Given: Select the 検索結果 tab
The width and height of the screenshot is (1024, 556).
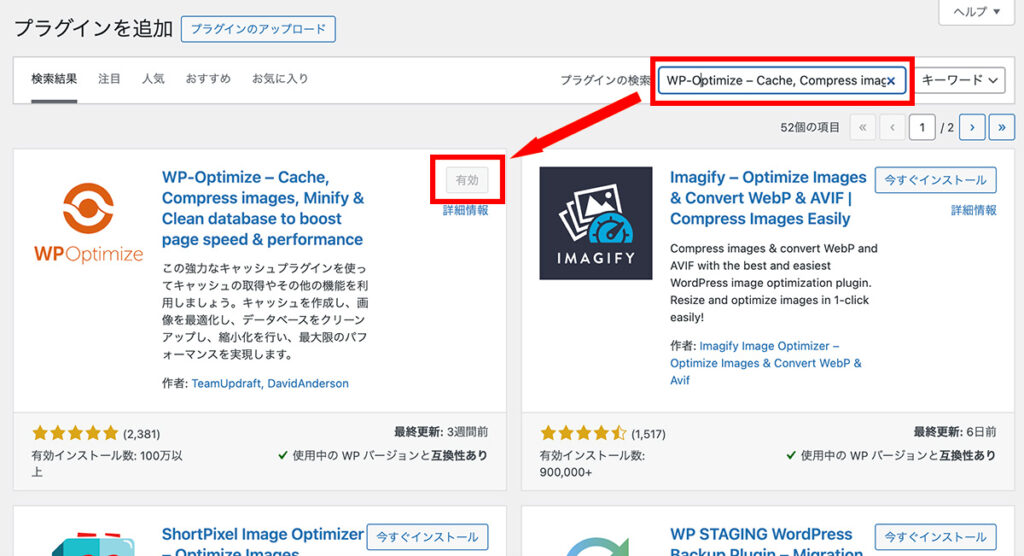Looking at the screenshot, I should coord(54,79).
